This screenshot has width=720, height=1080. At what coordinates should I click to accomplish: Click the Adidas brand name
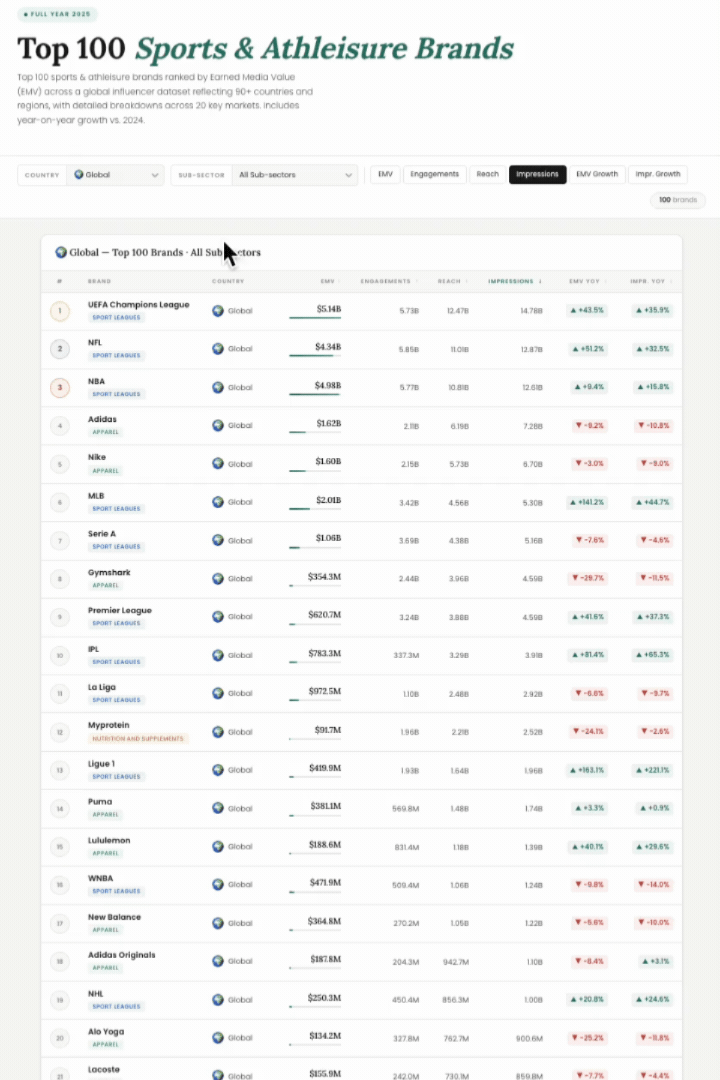click(x=102, y=420)
